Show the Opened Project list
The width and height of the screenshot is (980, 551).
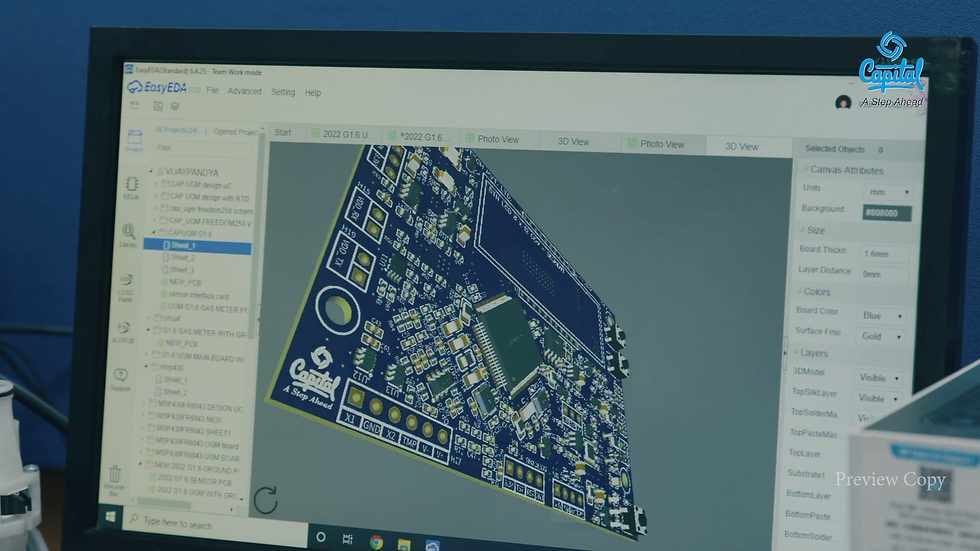point(236,132)
